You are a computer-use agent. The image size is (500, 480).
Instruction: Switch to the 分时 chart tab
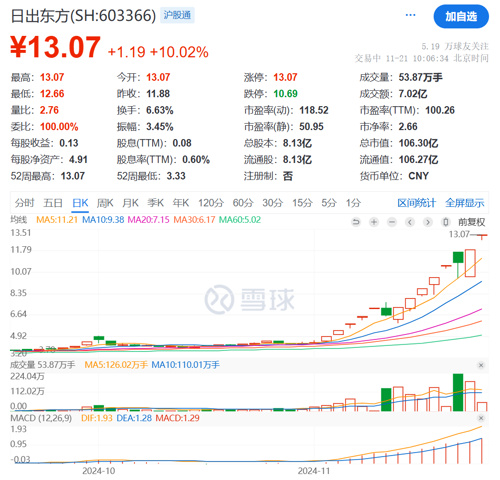tap(24, 203)
